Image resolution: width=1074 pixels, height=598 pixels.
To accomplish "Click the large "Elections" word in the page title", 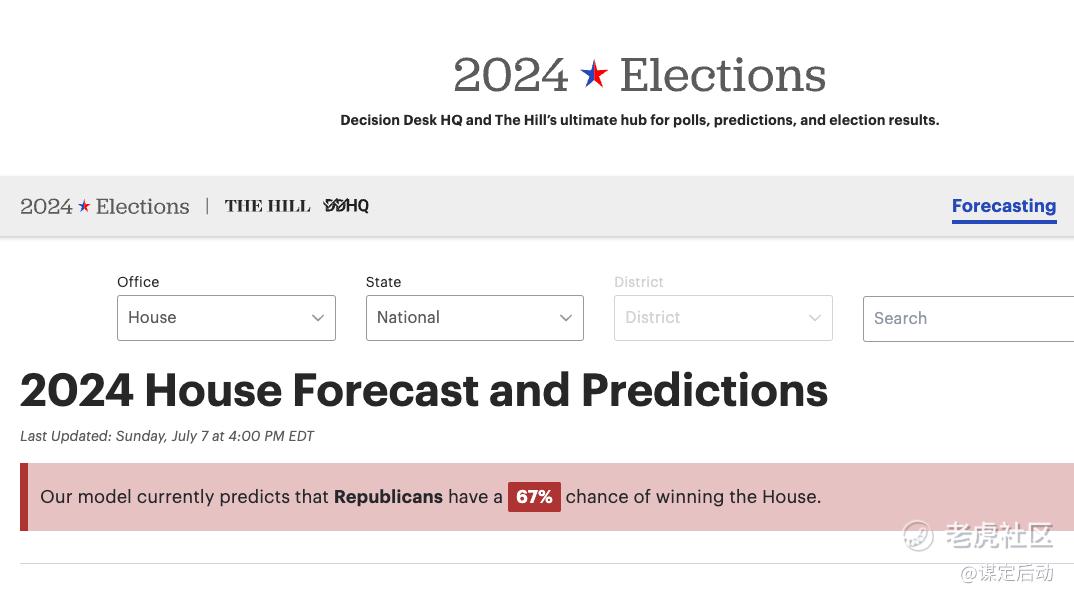I will click(722, 75).
